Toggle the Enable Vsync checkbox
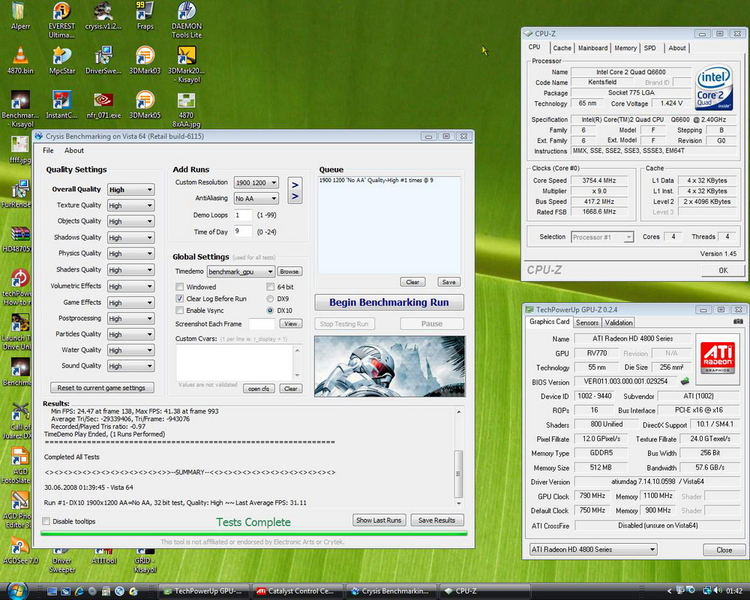This screenshot has width=750, height=600. [x=180, y=310]
